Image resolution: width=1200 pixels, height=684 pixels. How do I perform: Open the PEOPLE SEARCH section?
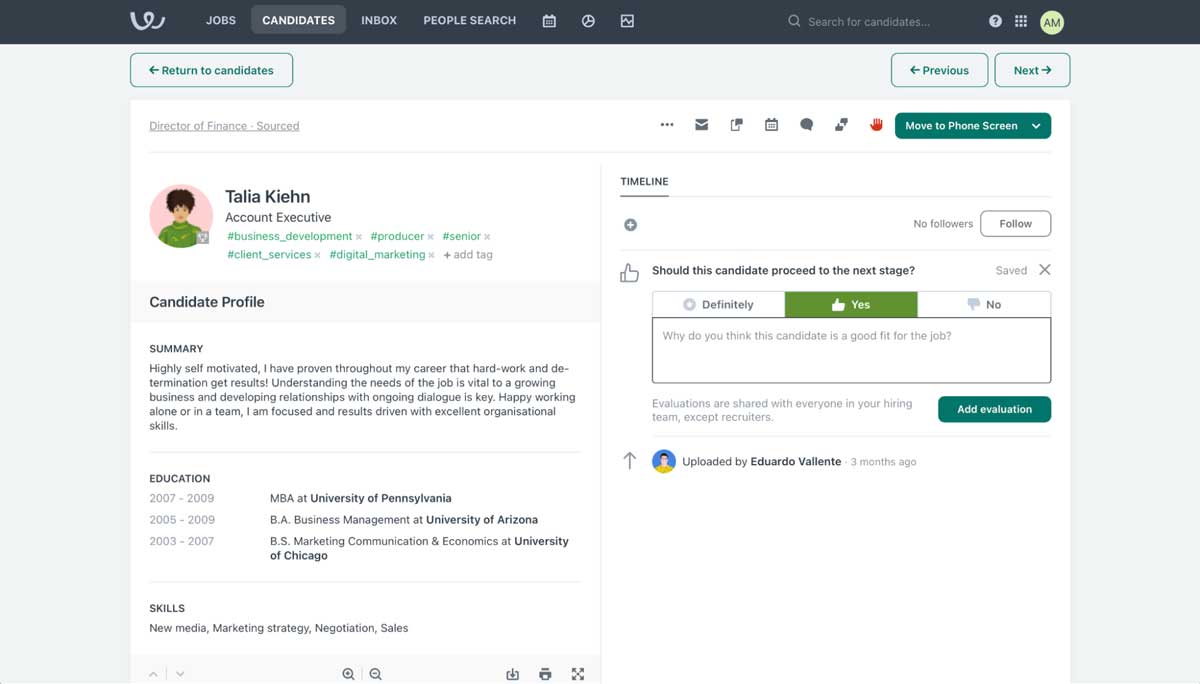[x=469, y=20]
